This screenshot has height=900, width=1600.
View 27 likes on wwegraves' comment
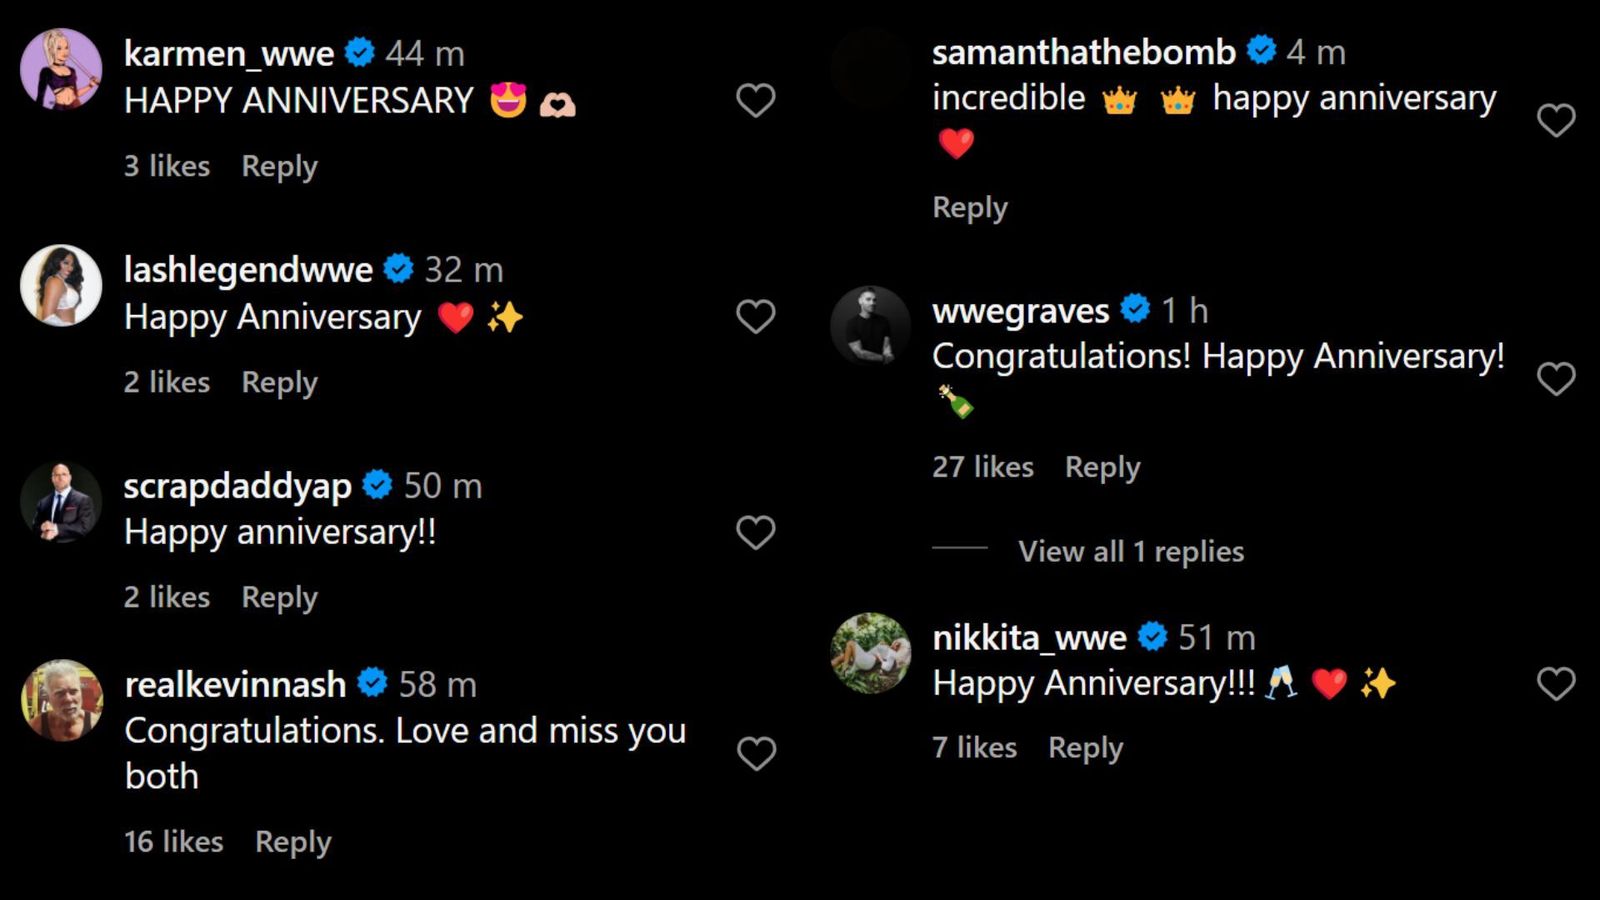[x=983, y=467]
